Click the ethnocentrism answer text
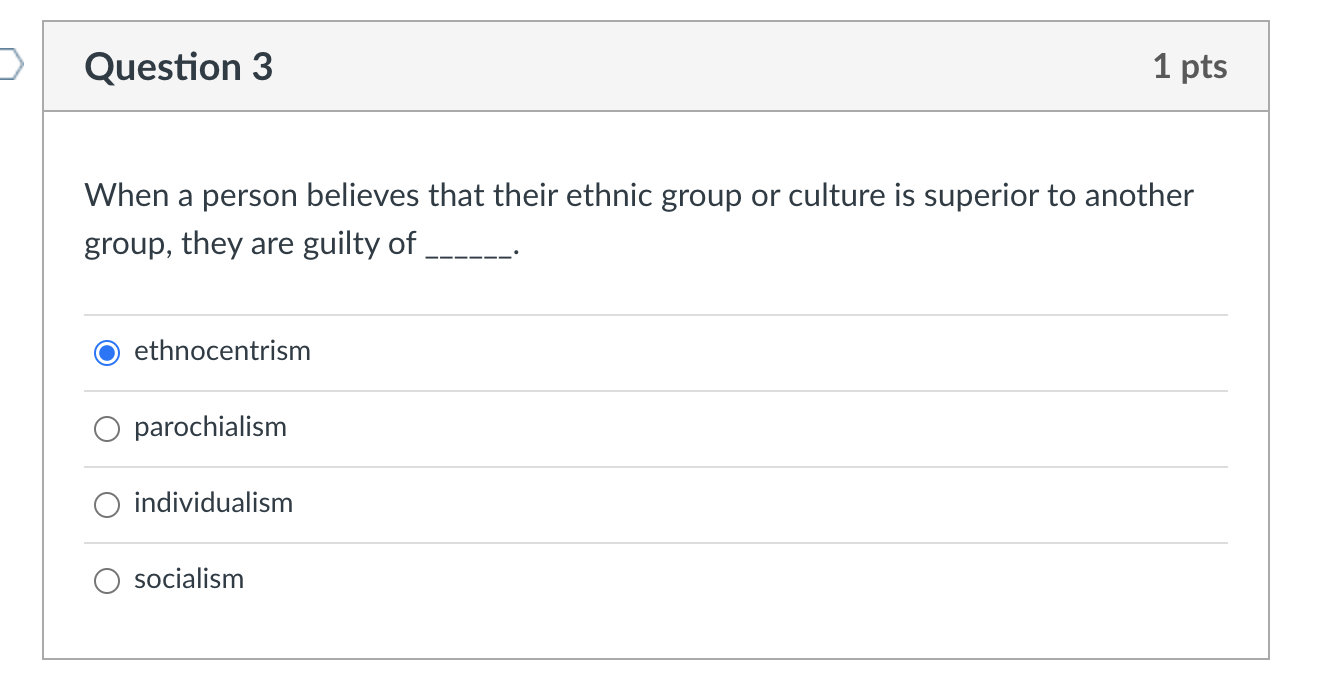Image resolution: width=1328 pixels, height=694 pixels. pyautogui.click(x=222, y=351)
